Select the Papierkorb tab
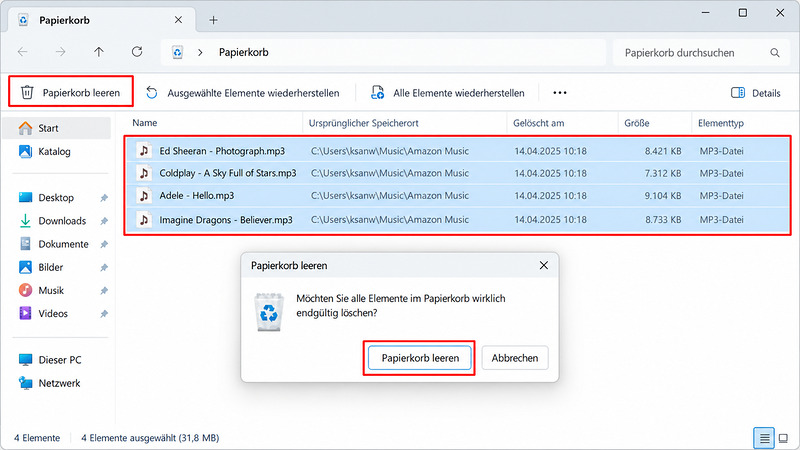The height and width of the screenshot is (450, 800). pyautogui.click(x=102, y=20)
